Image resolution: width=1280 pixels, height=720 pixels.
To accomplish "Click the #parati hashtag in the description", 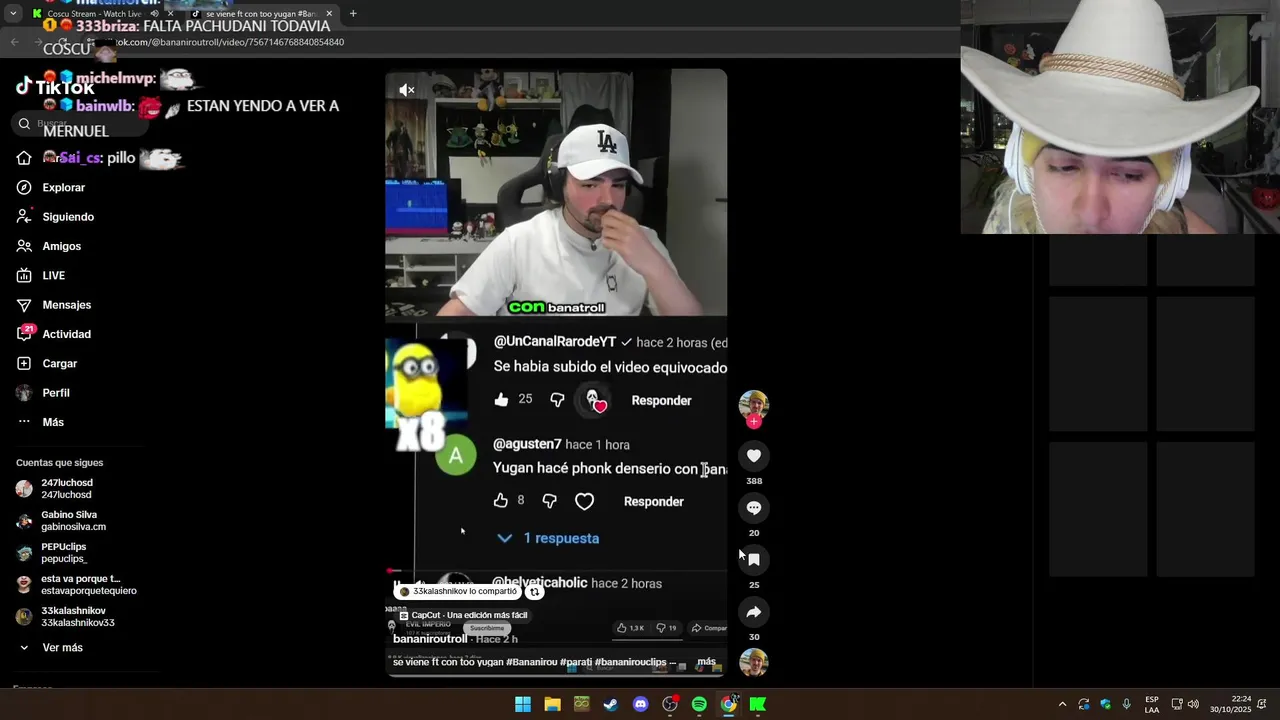I will (x=576, y=662).
